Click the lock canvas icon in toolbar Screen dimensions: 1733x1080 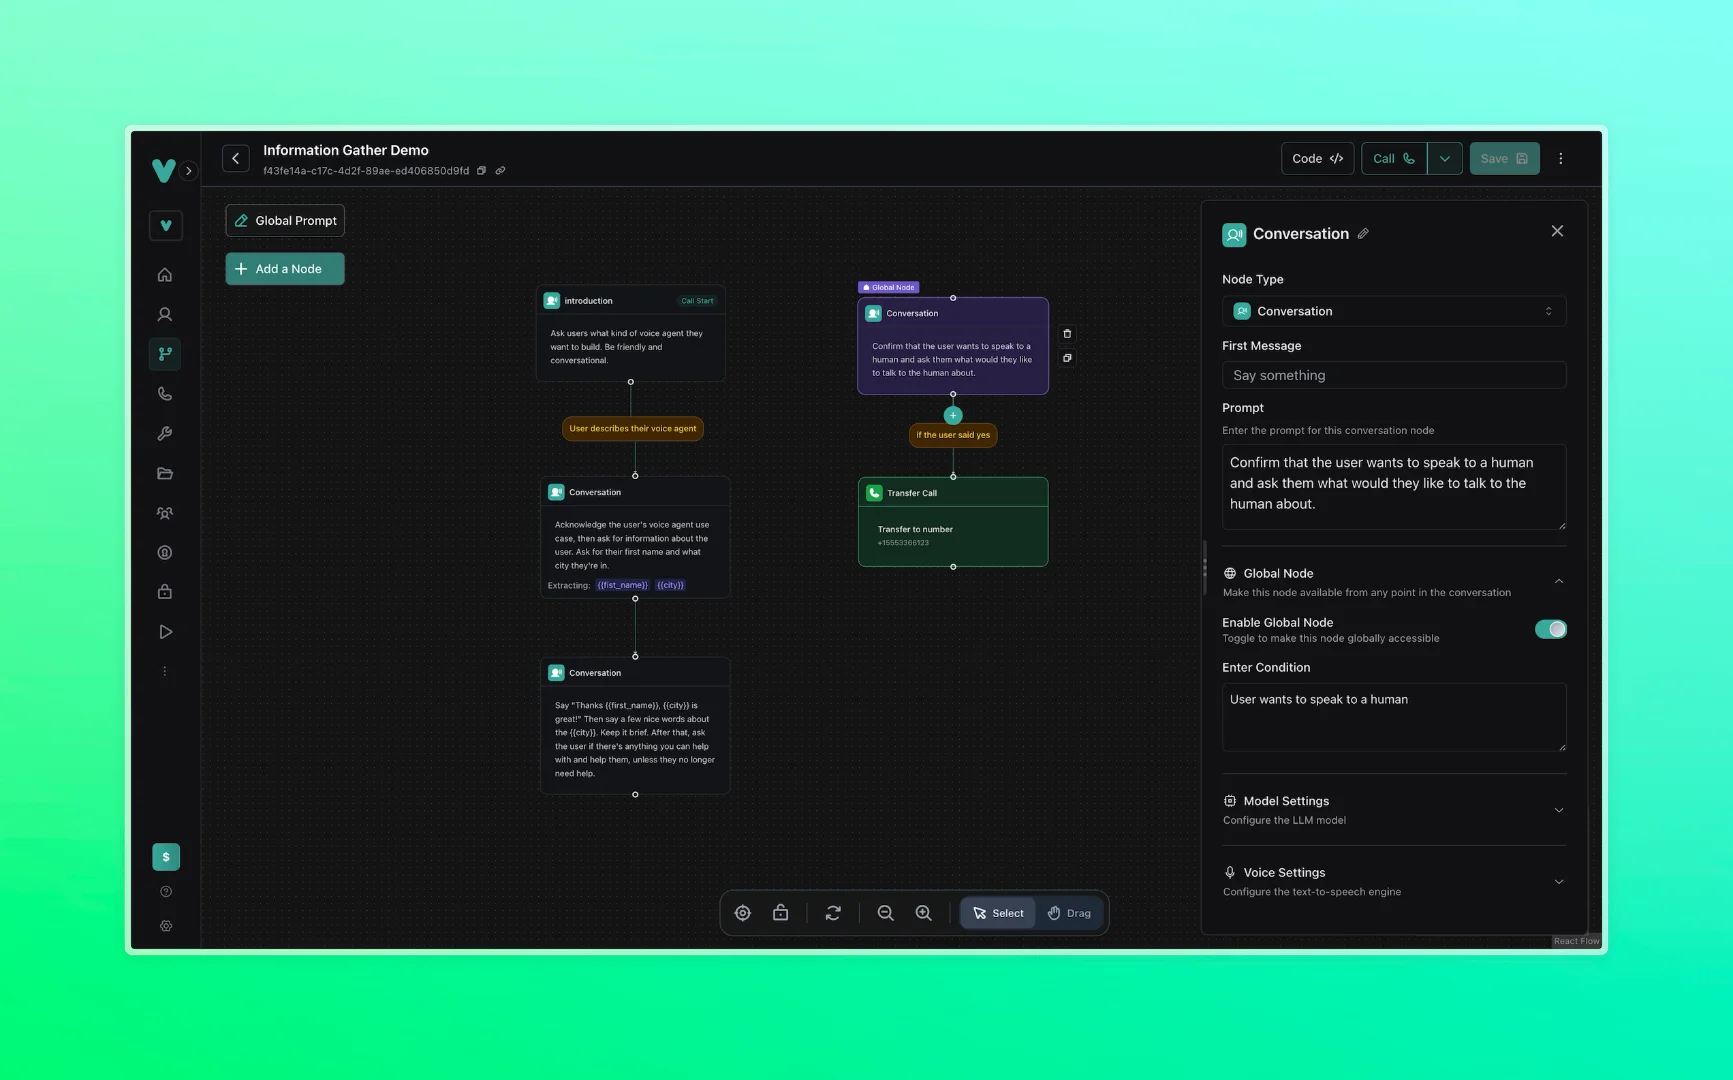pos(781,913)
